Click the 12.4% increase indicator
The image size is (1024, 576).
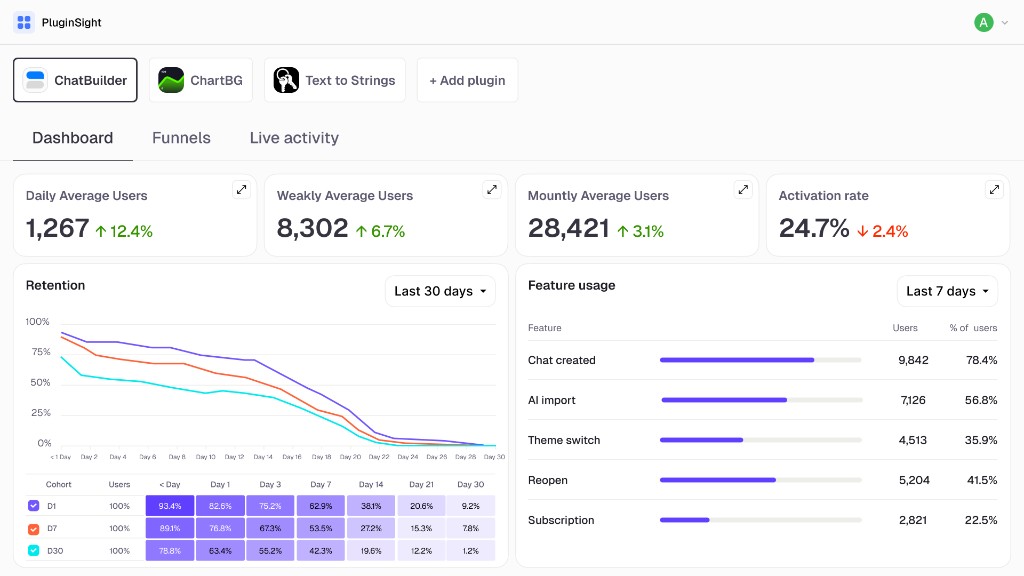(124, 231)
